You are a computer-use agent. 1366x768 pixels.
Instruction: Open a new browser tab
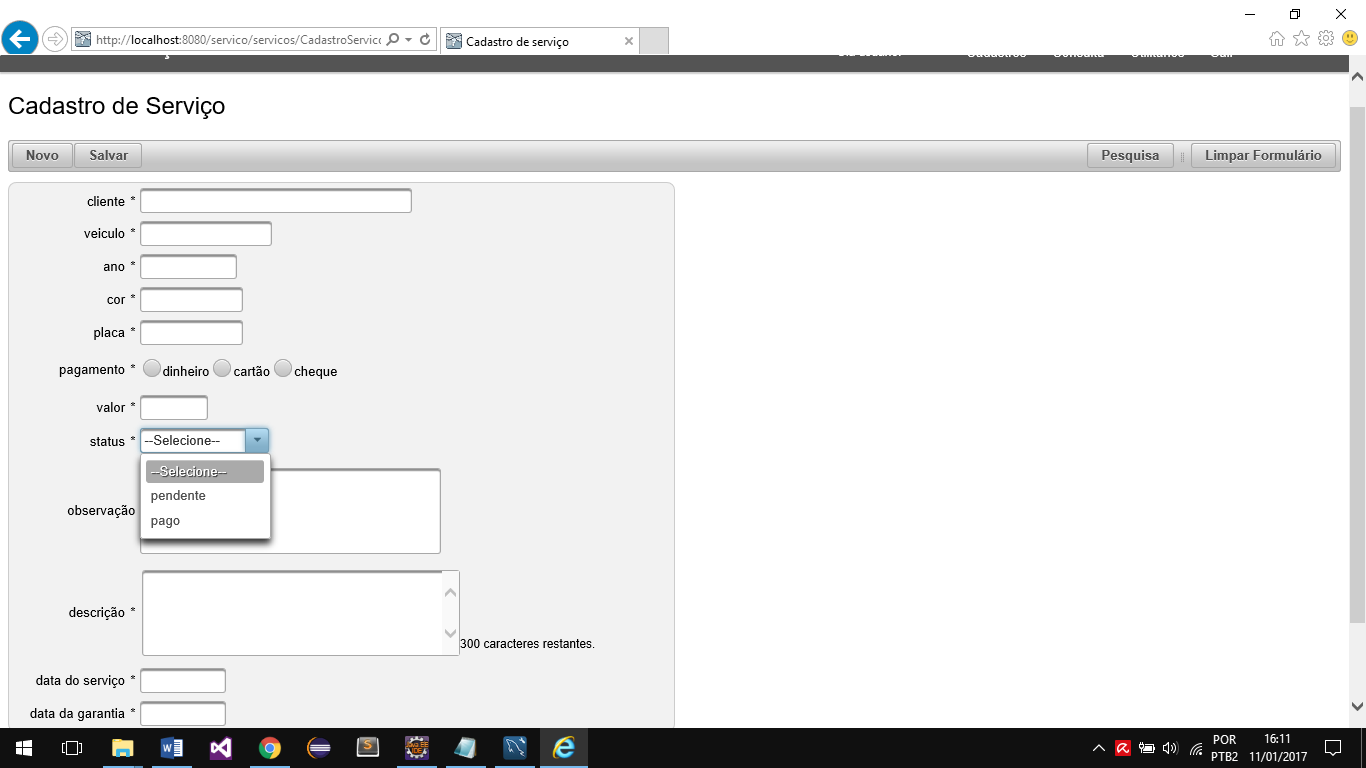654,41
